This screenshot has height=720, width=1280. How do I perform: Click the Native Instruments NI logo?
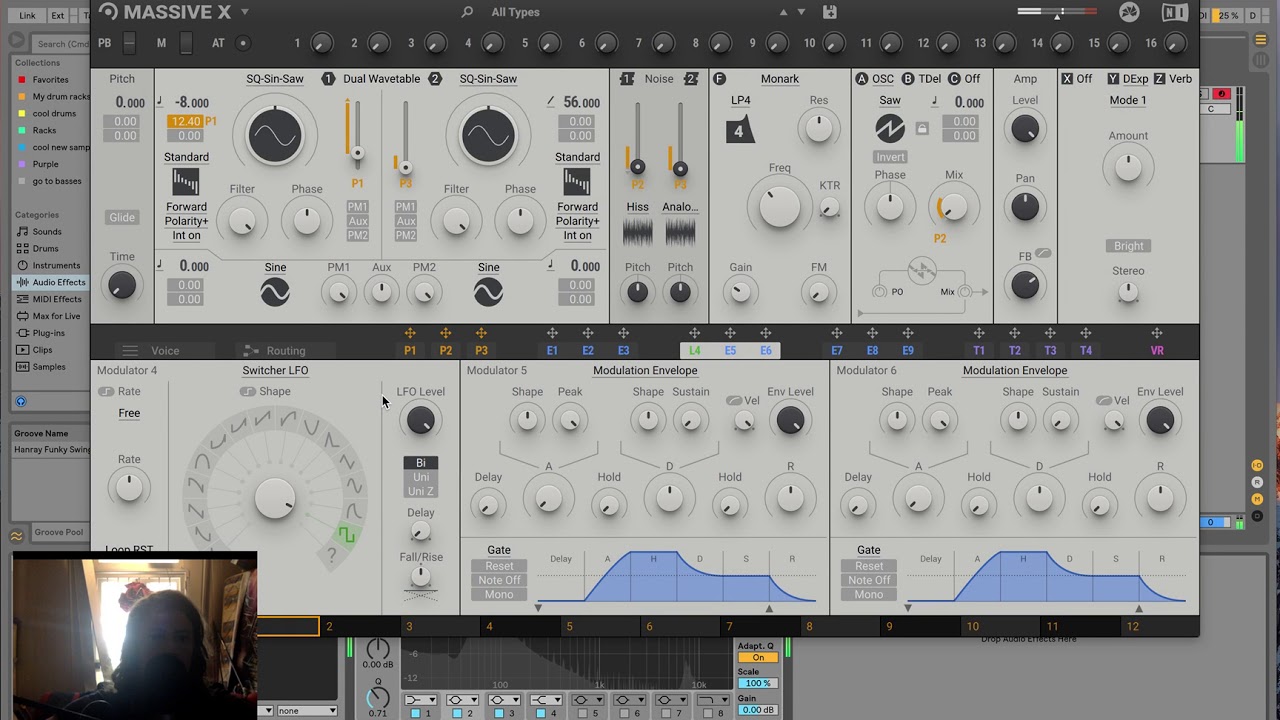(x=1175, y=12)
